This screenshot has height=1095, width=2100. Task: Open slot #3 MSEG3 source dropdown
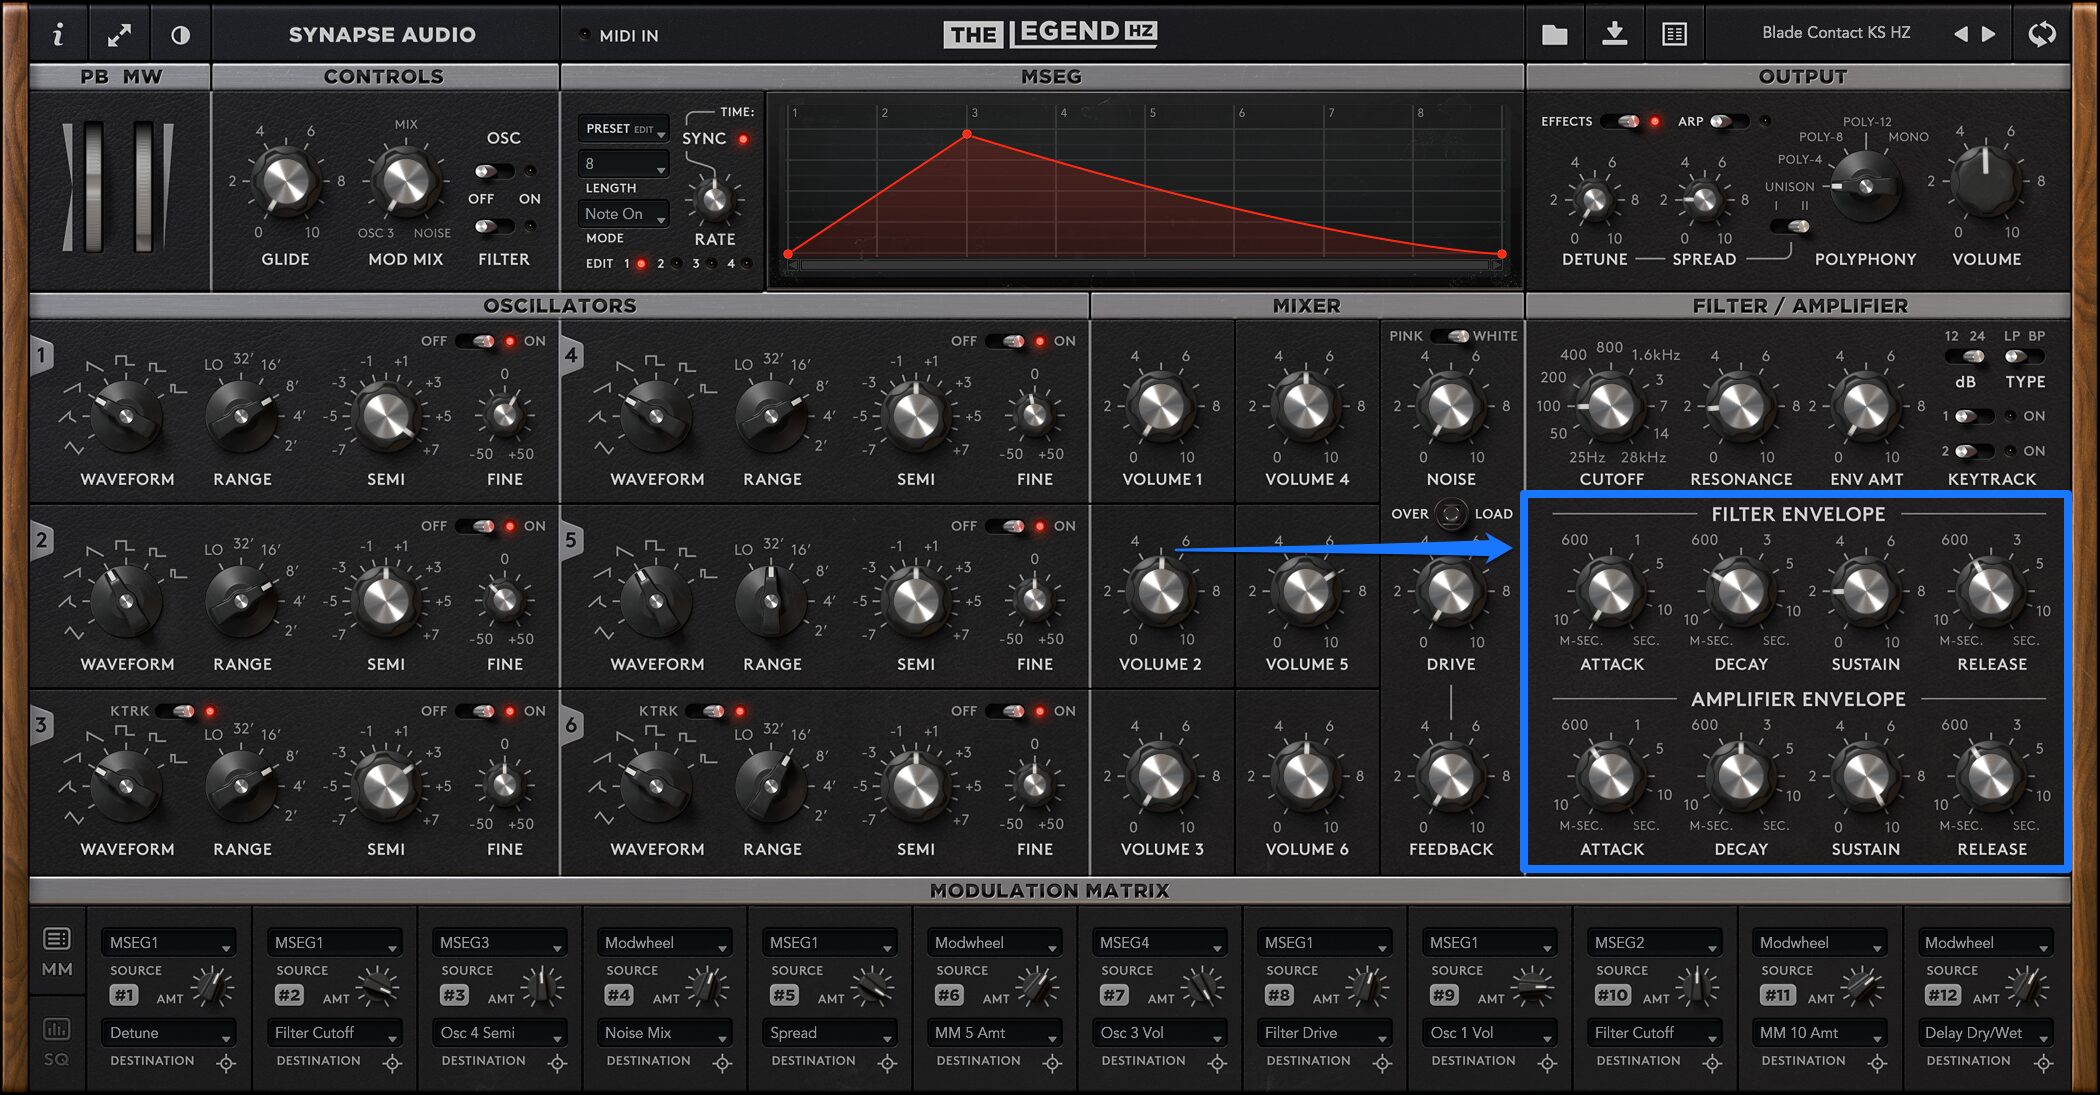coord(499,943)
